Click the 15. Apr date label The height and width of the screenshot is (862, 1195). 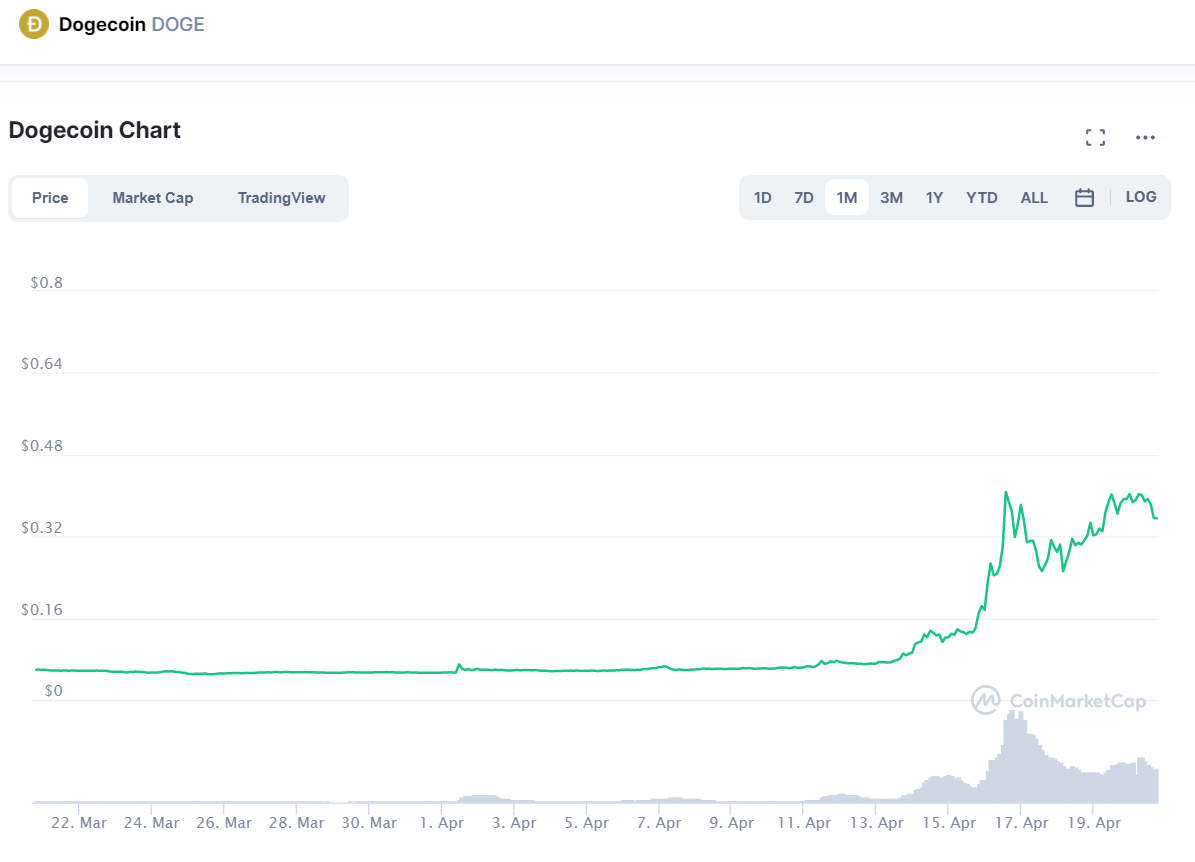coord(949,823)
